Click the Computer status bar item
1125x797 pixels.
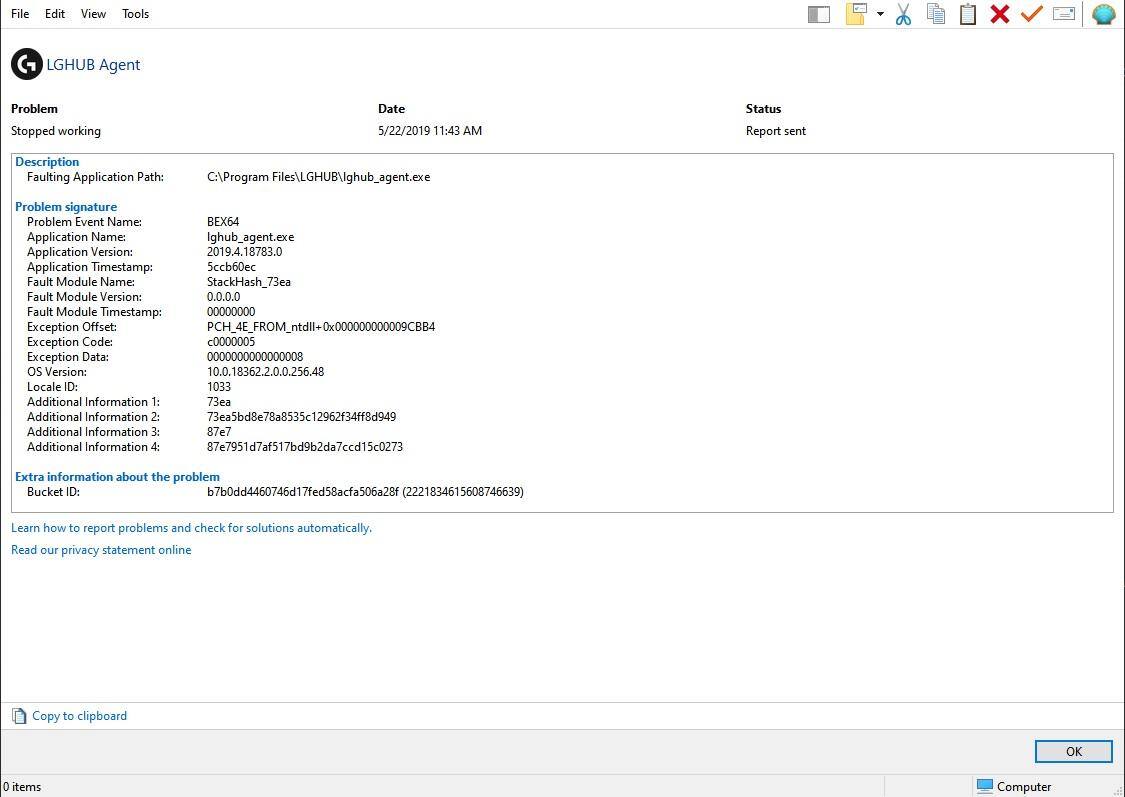click(x=1014, y=787)
